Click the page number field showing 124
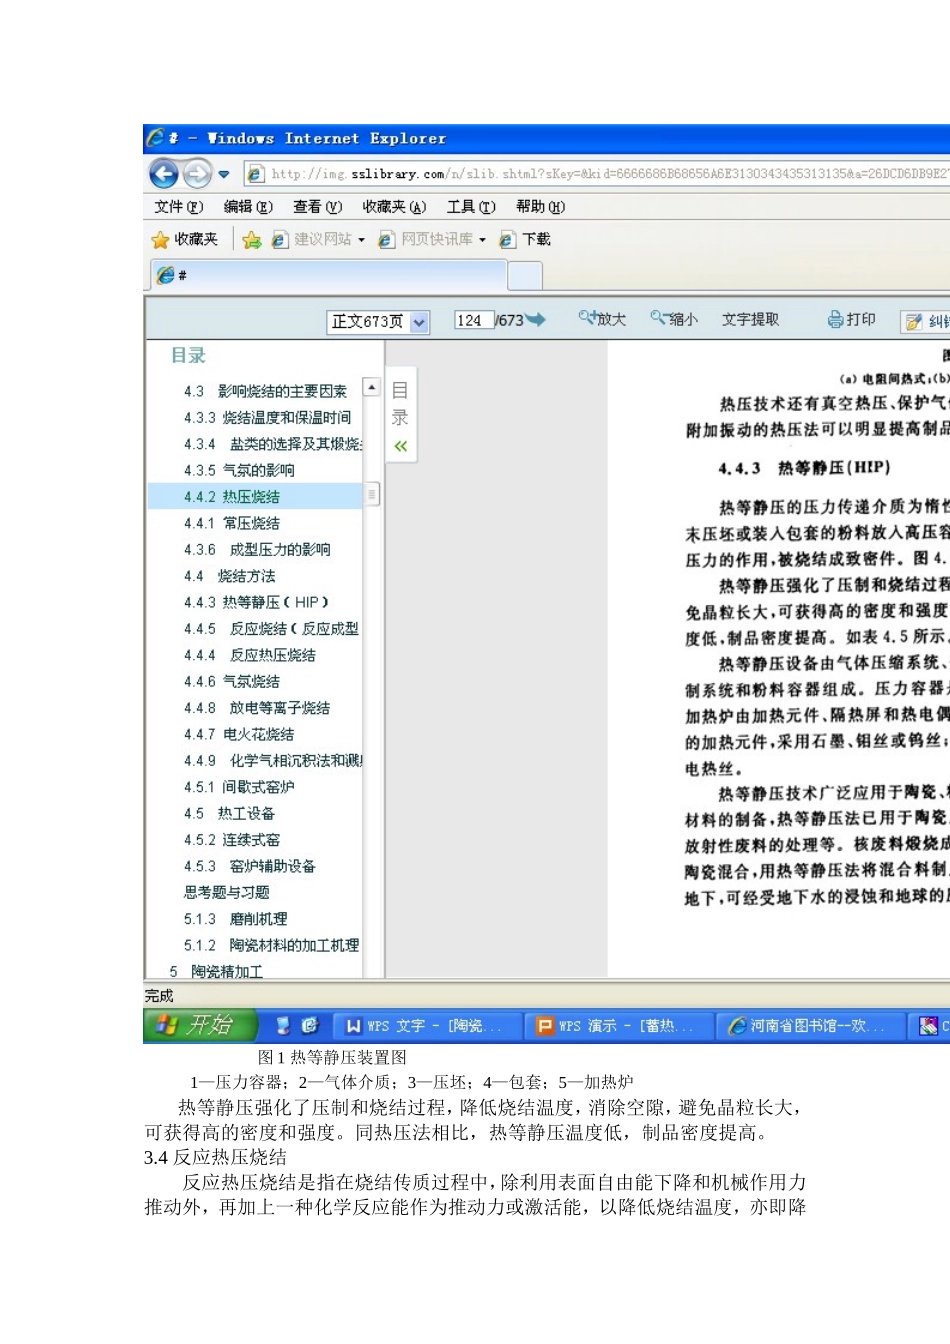 (473, 321)
